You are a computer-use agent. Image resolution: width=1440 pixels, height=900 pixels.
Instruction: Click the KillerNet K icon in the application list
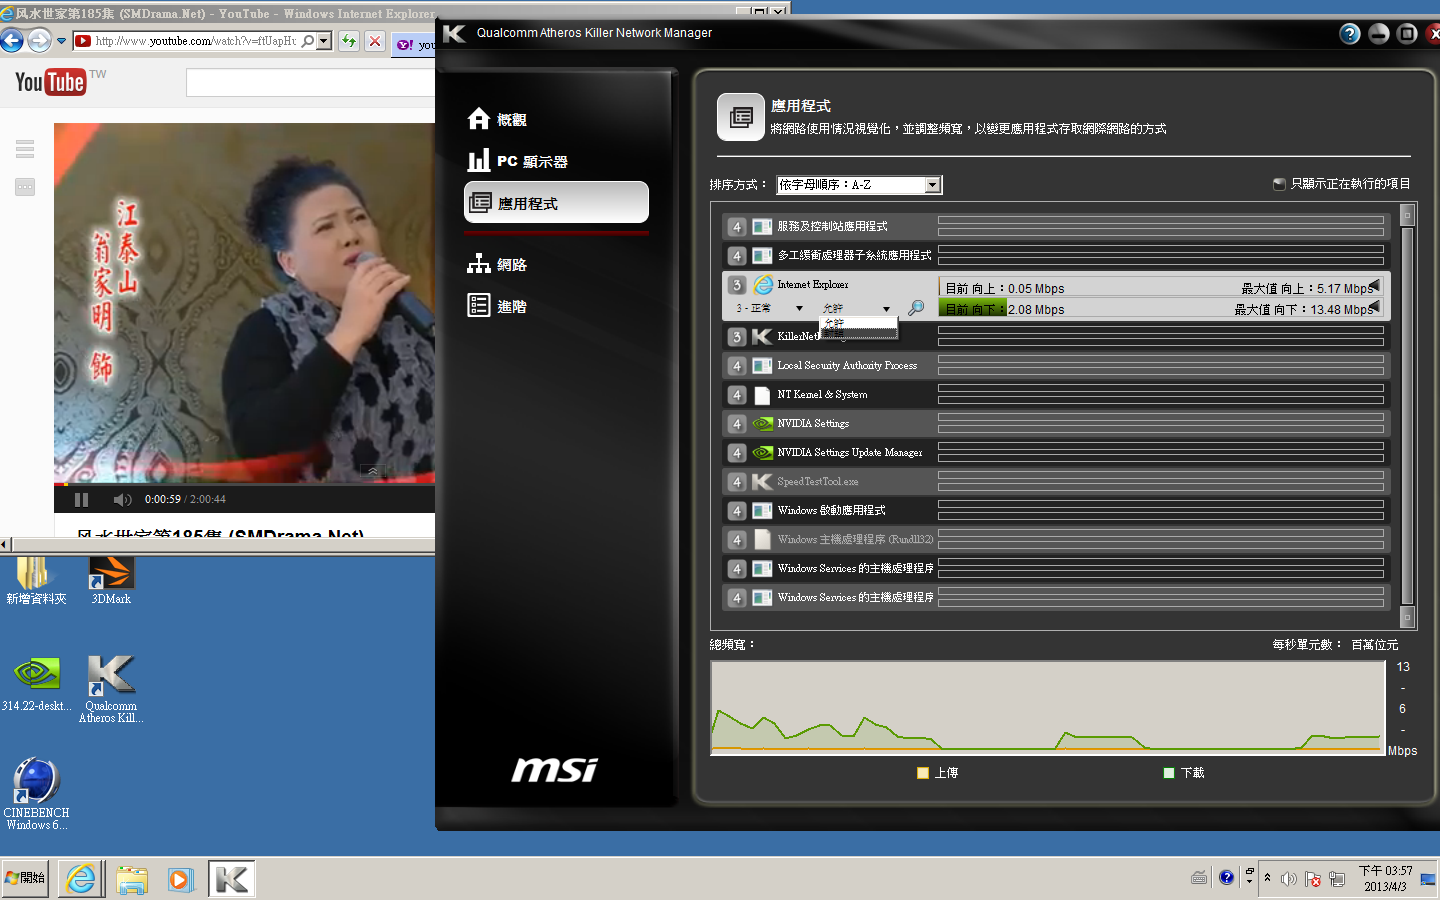coord(762,337)
